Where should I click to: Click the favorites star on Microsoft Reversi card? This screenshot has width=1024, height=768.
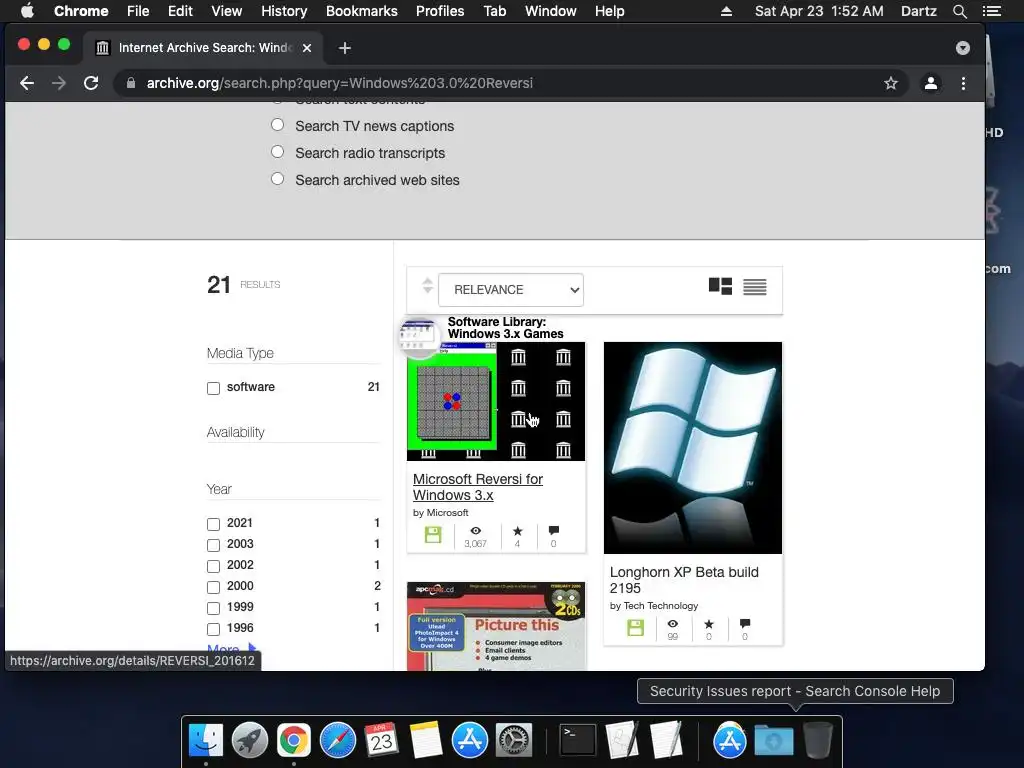coord(517,531)
